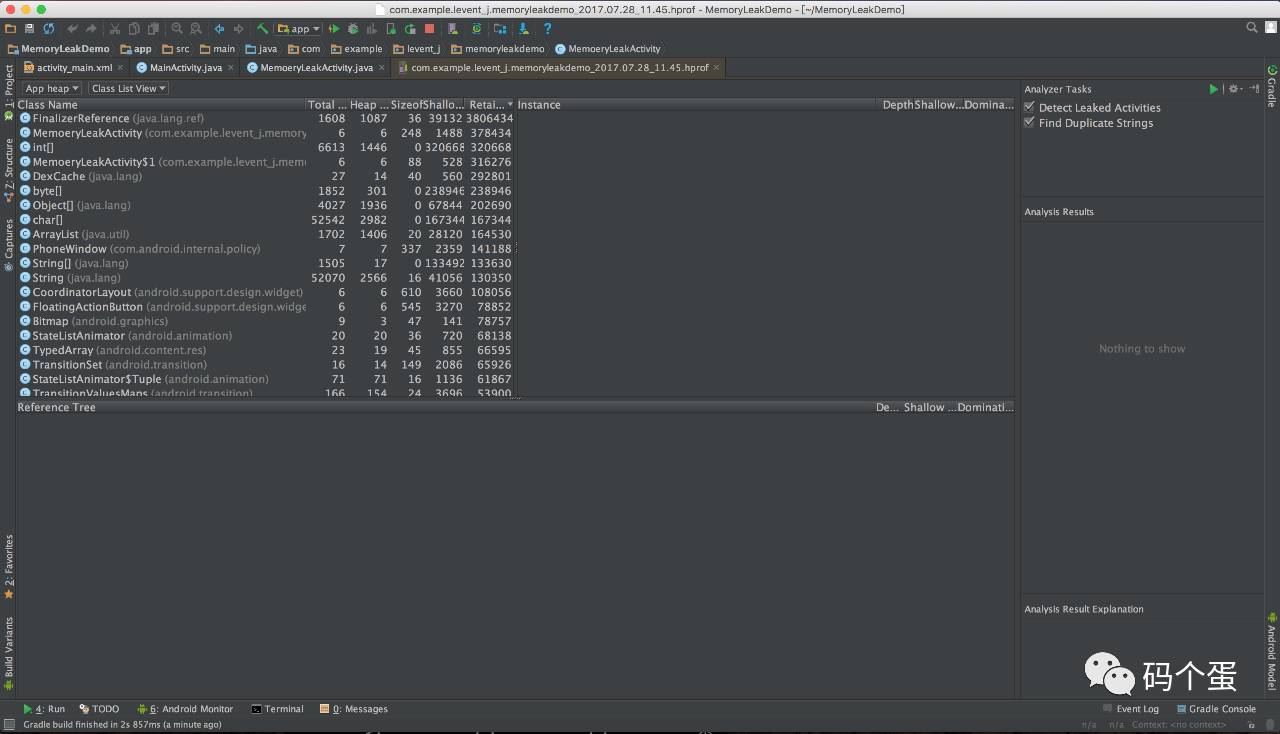Click the Project Structure icon
Screen dimensions: 1280x734
click(499, 29)
